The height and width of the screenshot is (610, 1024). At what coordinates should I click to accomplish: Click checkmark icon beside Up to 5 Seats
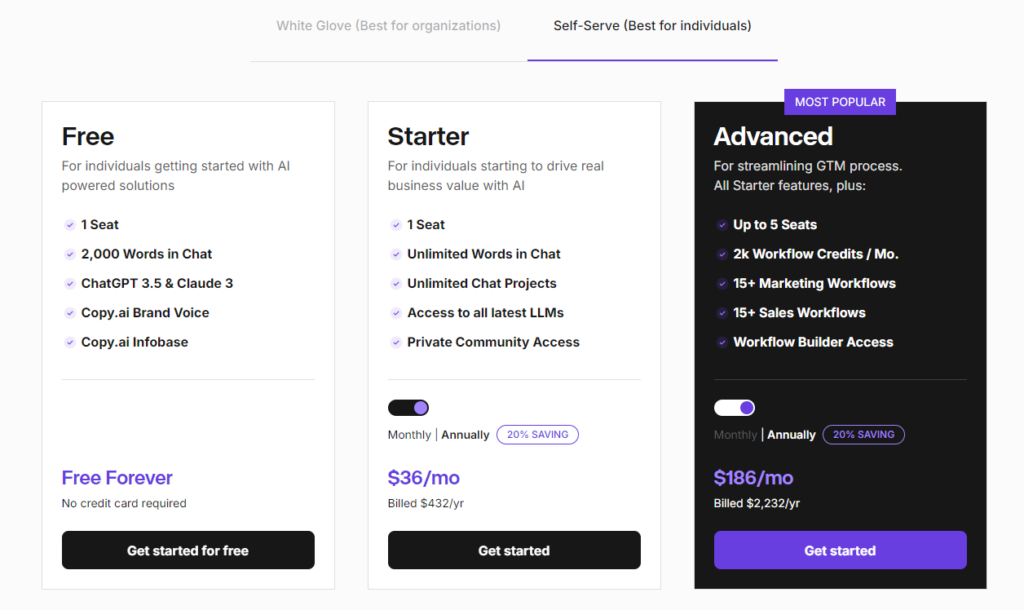pyautogui.click(x=721, y=225)
